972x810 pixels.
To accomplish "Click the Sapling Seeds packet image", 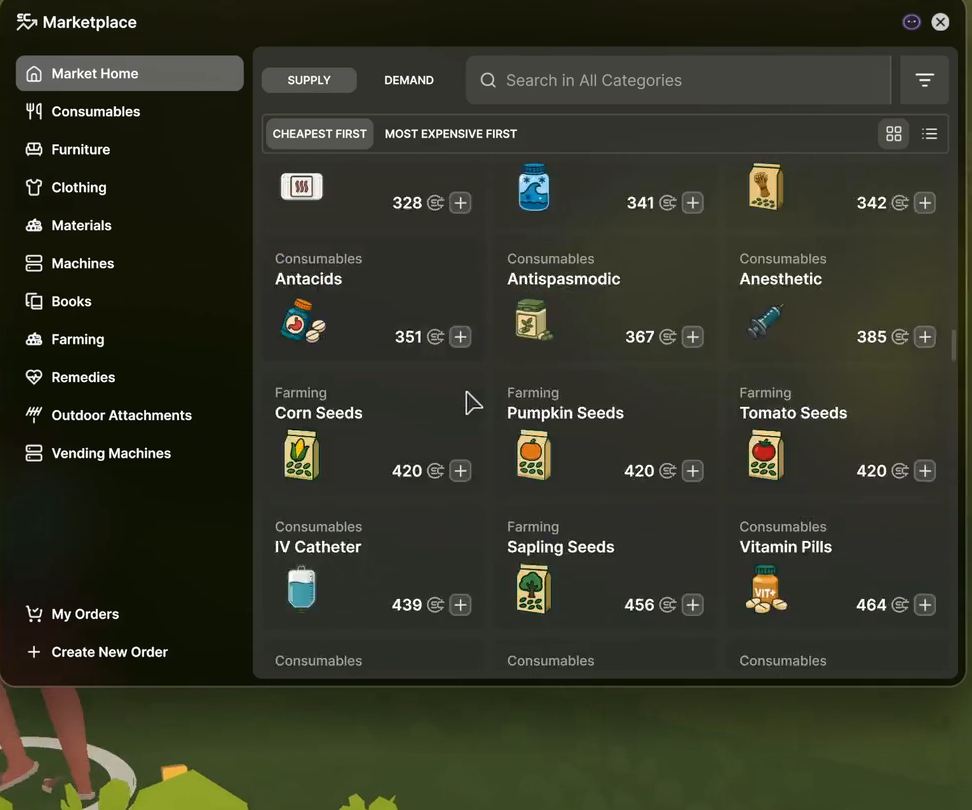I will 533,589.
